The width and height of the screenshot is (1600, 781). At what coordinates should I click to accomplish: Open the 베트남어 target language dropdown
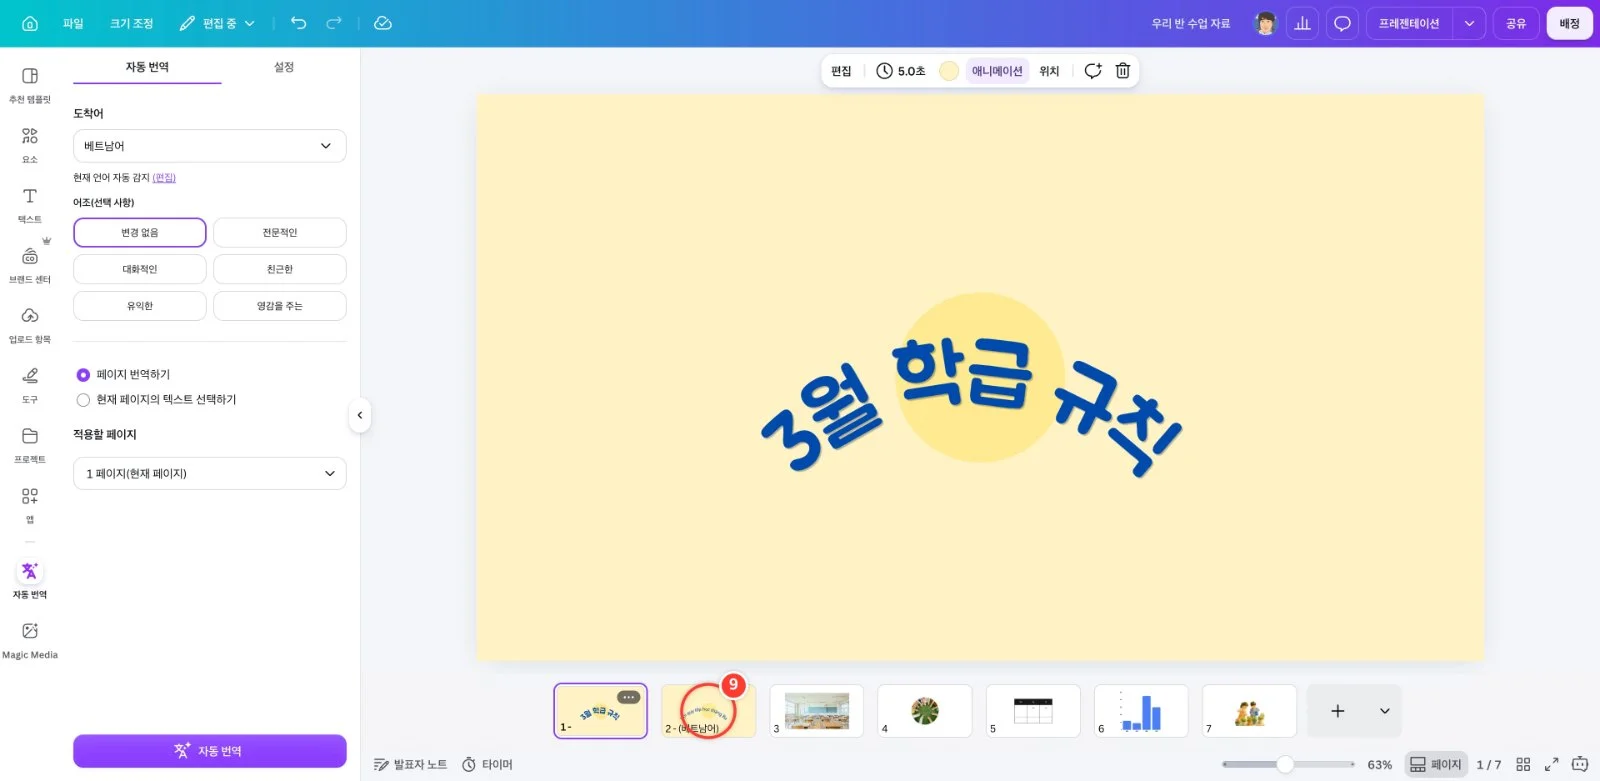tap(210, 146)
